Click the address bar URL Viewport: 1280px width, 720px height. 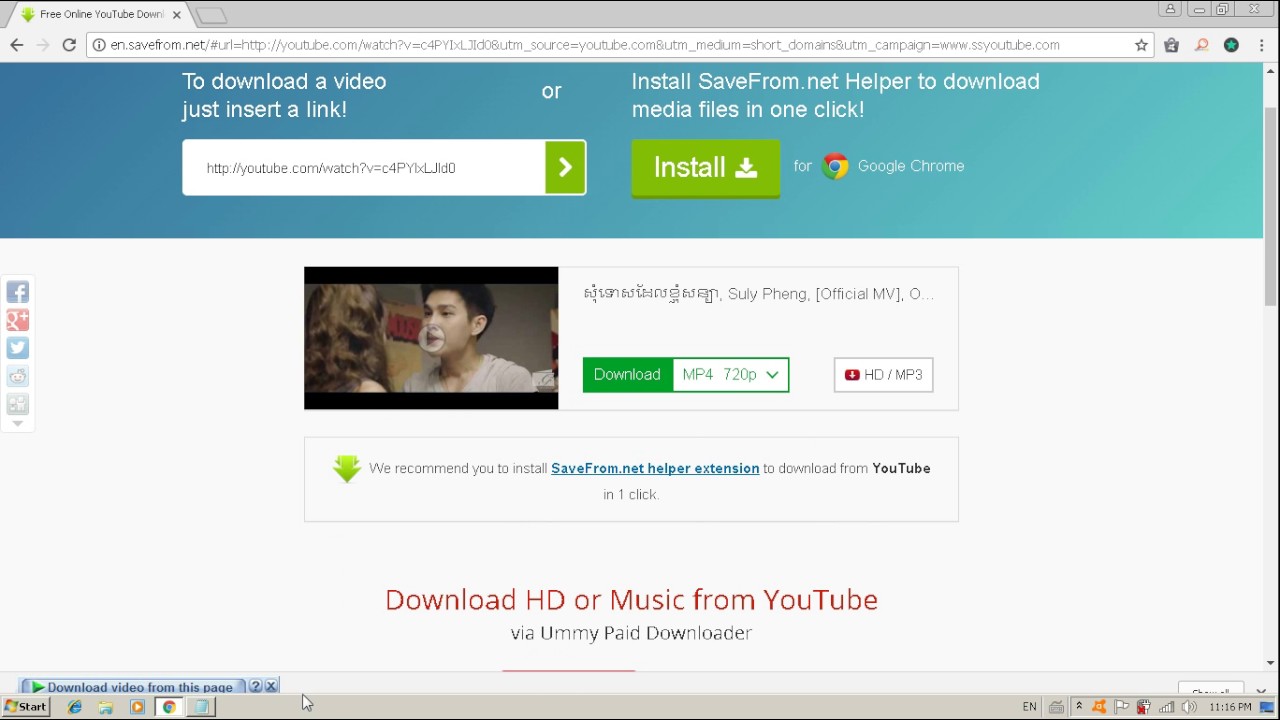(x=585, y=45)
